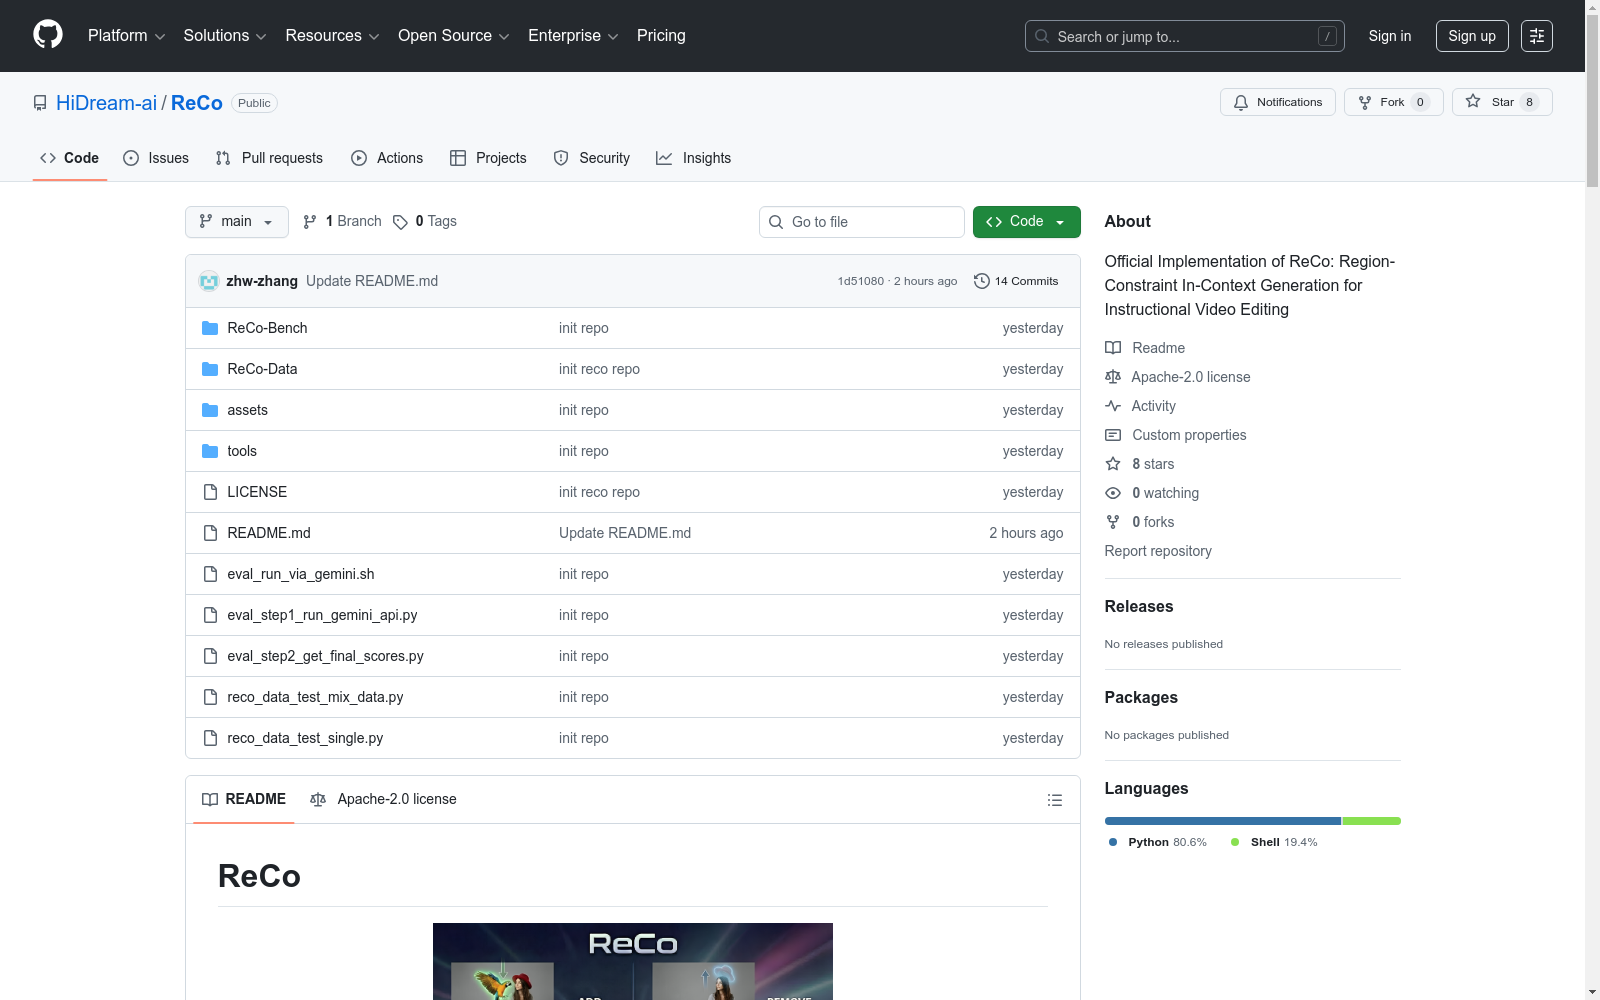Click the repository icon beside HiDream-ai

coord(40,103)
